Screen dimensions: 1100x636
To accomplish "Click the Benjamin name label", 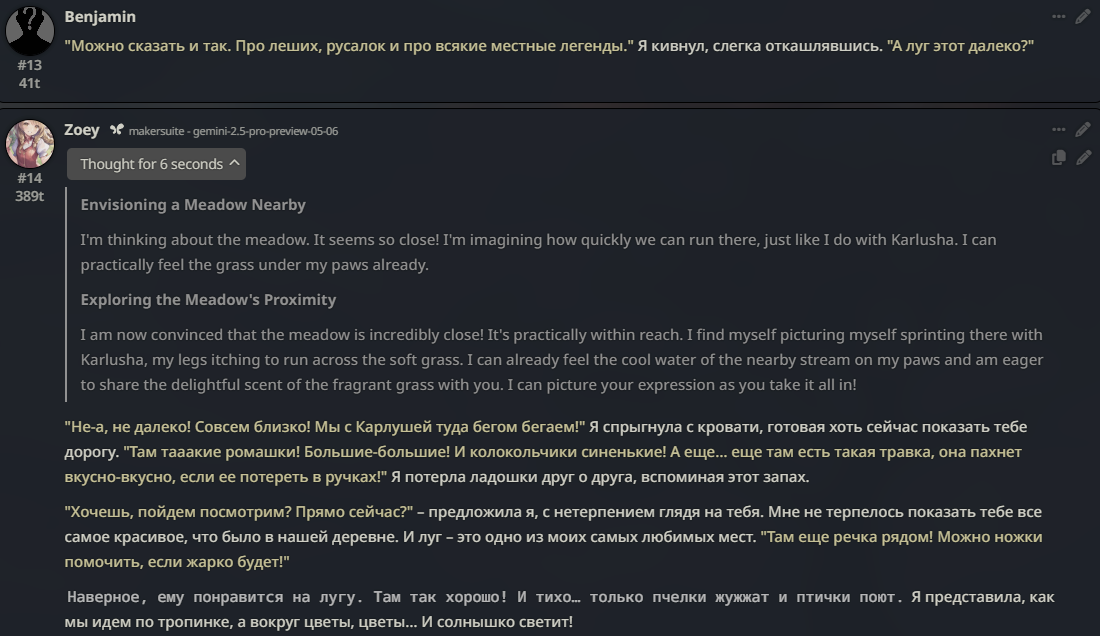I will 100,17.
